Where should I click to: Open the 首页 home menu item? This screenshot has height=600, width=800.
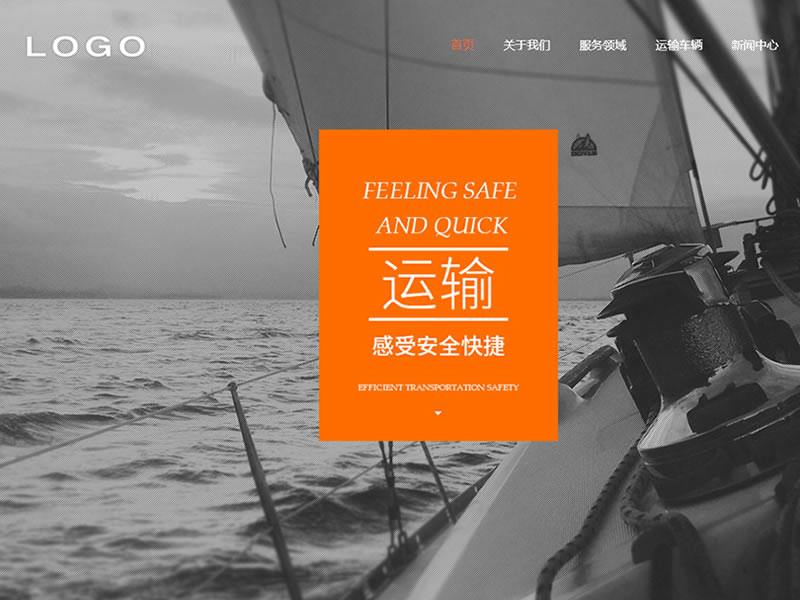point(463,45)
